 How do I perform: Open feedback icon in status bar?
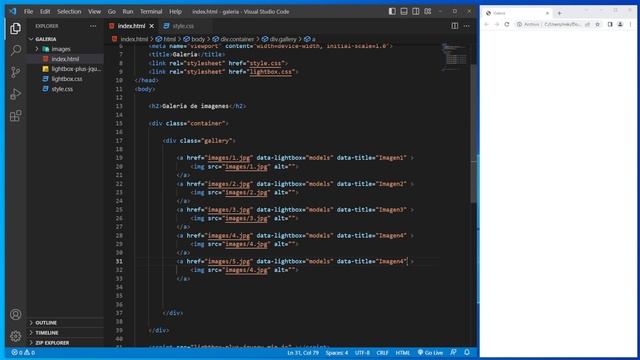point(453,352)
